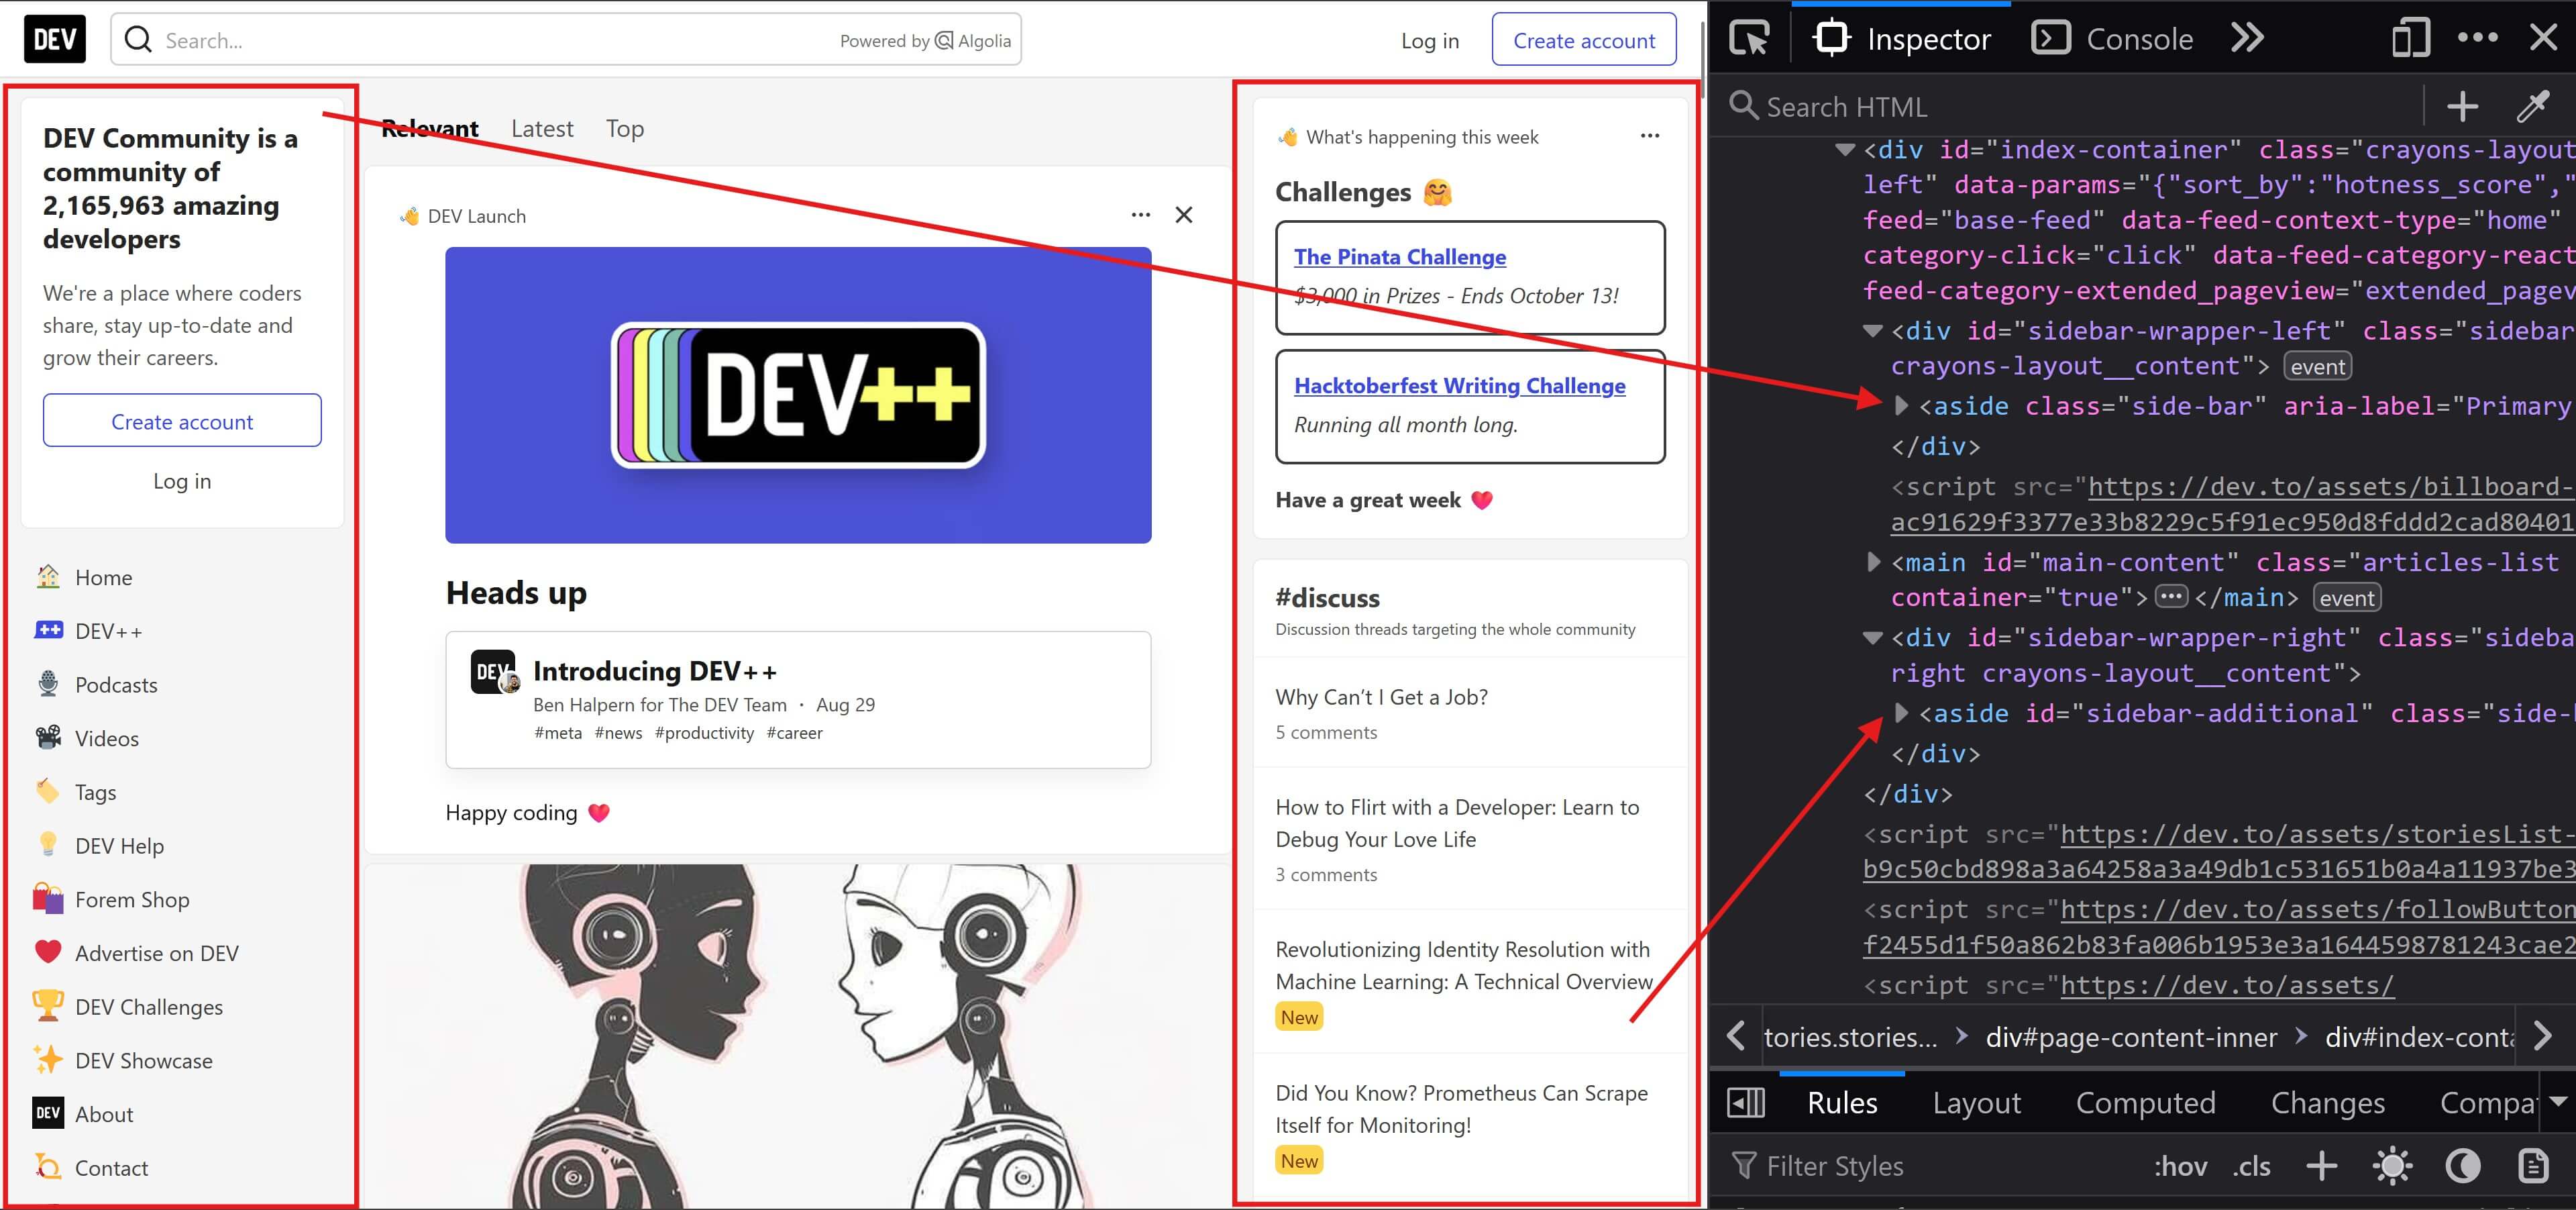
Task: Toggle responsive design mode icon
Action: (2410, 39)
